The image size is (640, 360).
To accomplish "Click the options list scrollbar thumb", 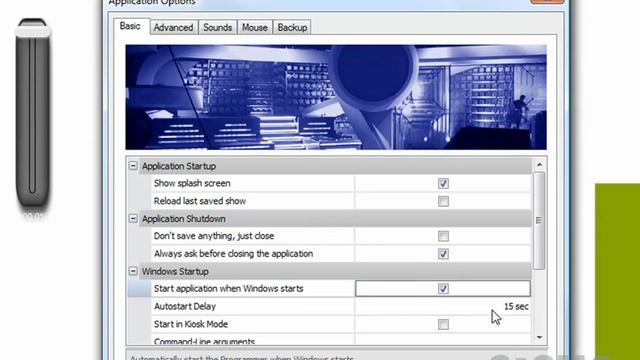I will coord(539,220).
